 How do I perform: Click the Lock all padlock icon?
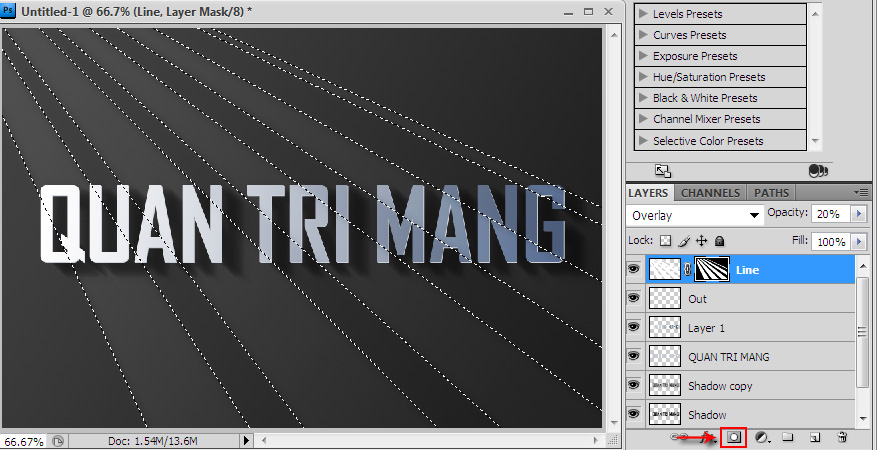(x=720, y=241)
